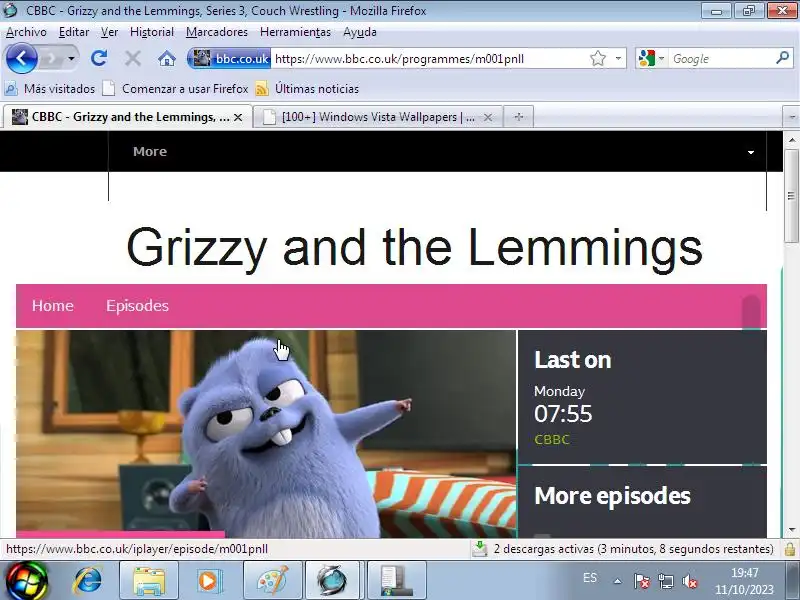
Task: Open the Windows Start orb
Action: click(x=26, y=581)
